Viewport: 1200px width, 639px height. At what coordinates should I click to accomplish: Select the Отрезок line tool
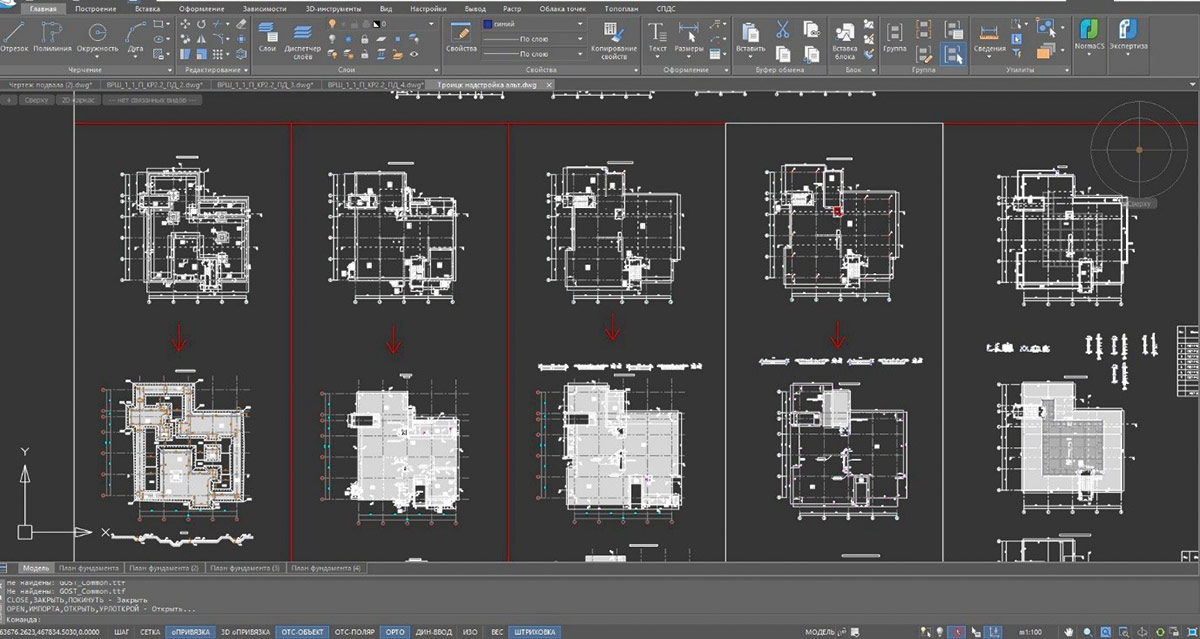pos(14,33)
